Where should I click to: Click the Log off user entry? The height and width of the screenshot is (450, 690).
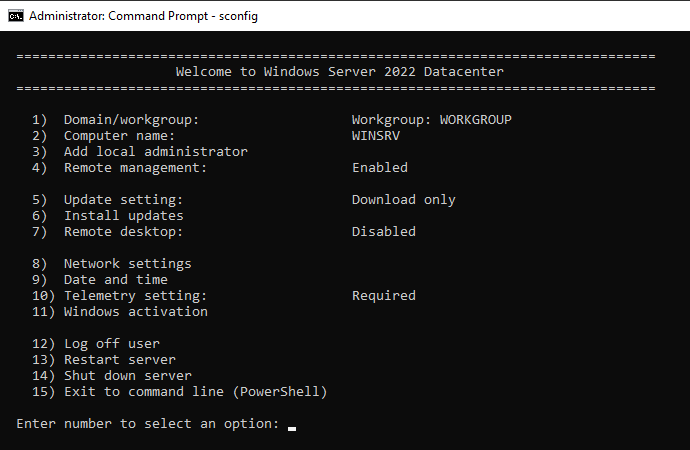[x=111, y=344]
